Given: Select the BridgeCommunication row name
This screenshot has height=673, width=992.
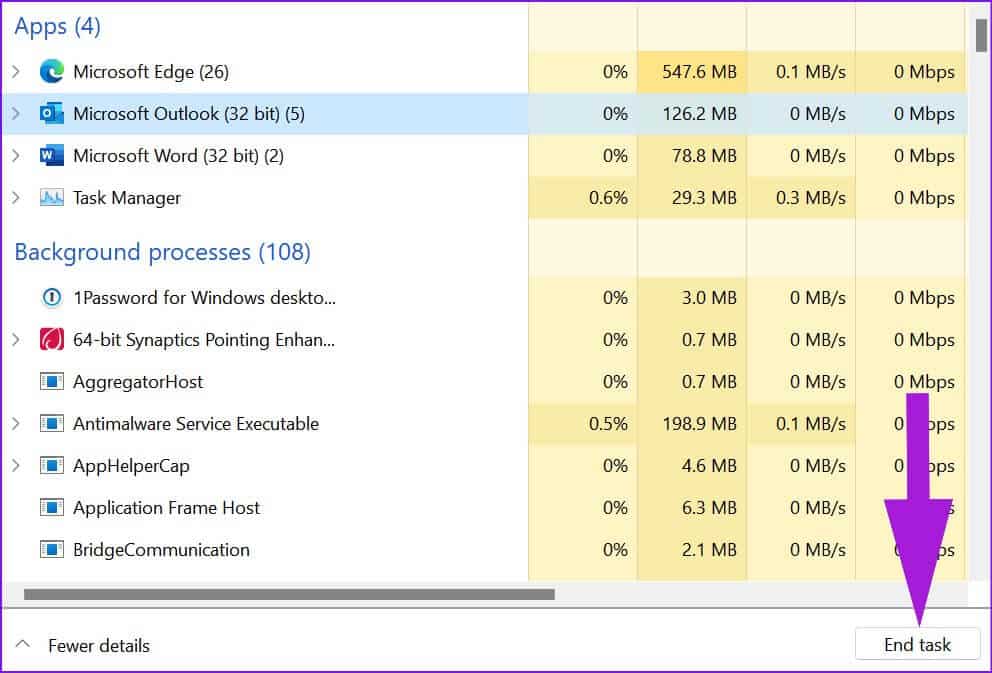Looking at the screenshot, I should click(161, 550).
